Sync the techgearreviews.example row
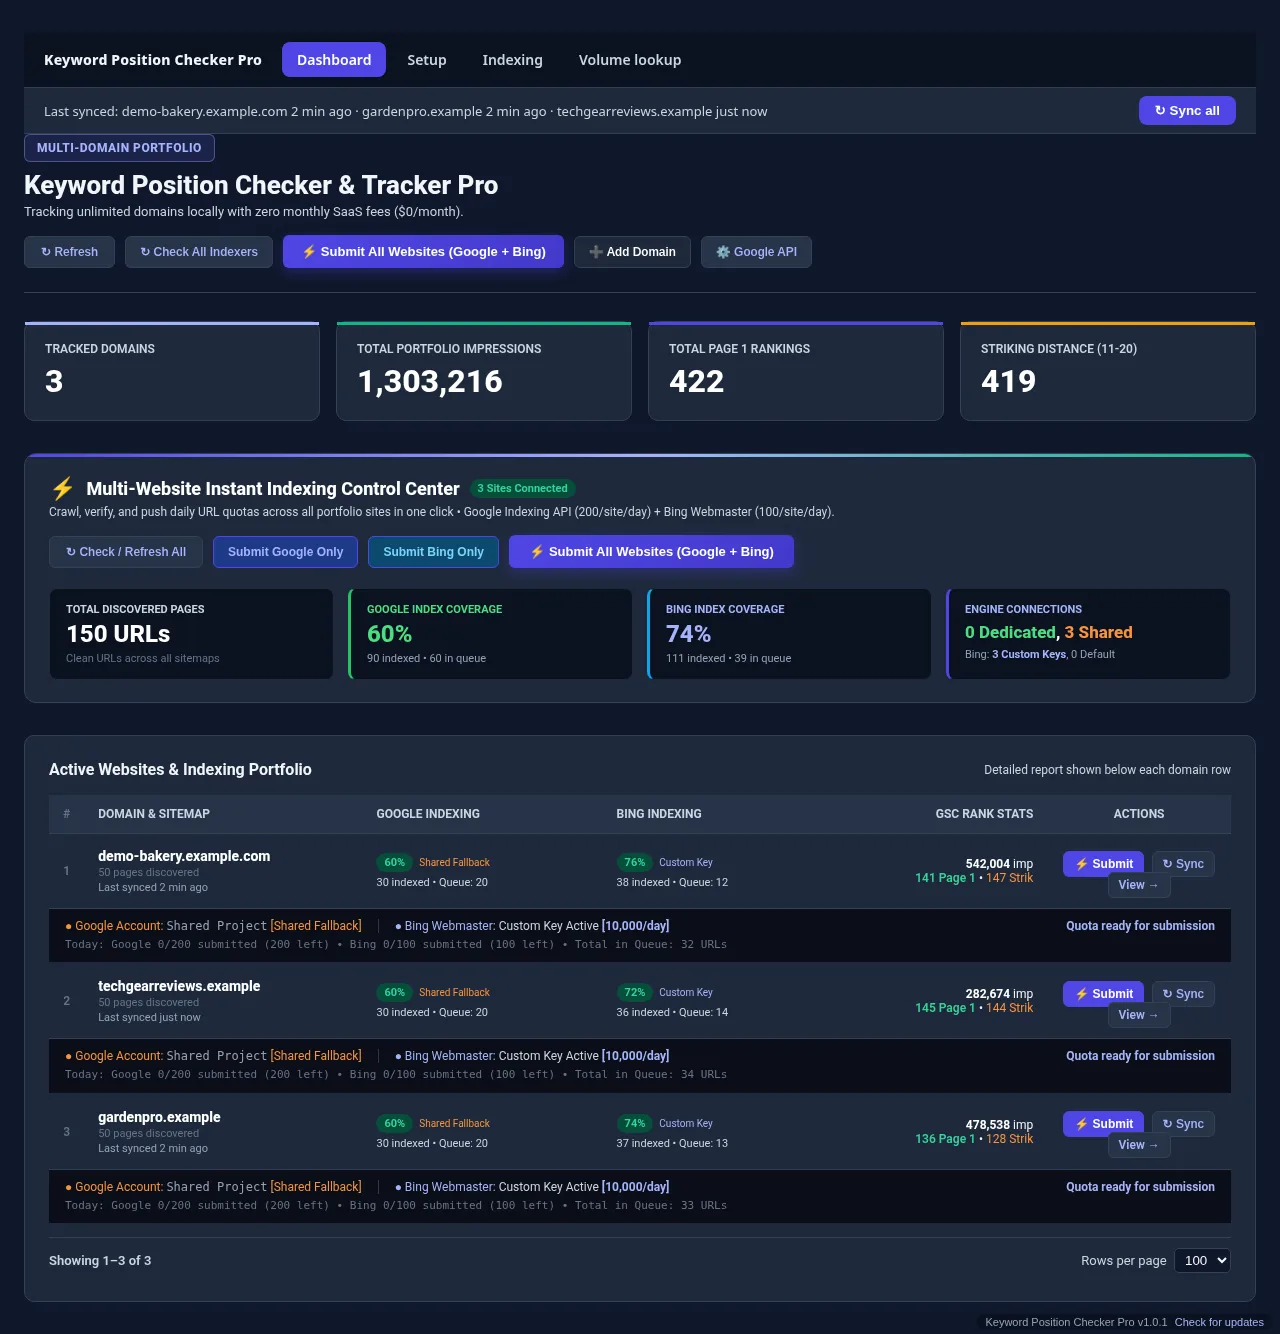This screenshot has width=1280, height=1334. pyautogui.click(x=1183, y=994)
